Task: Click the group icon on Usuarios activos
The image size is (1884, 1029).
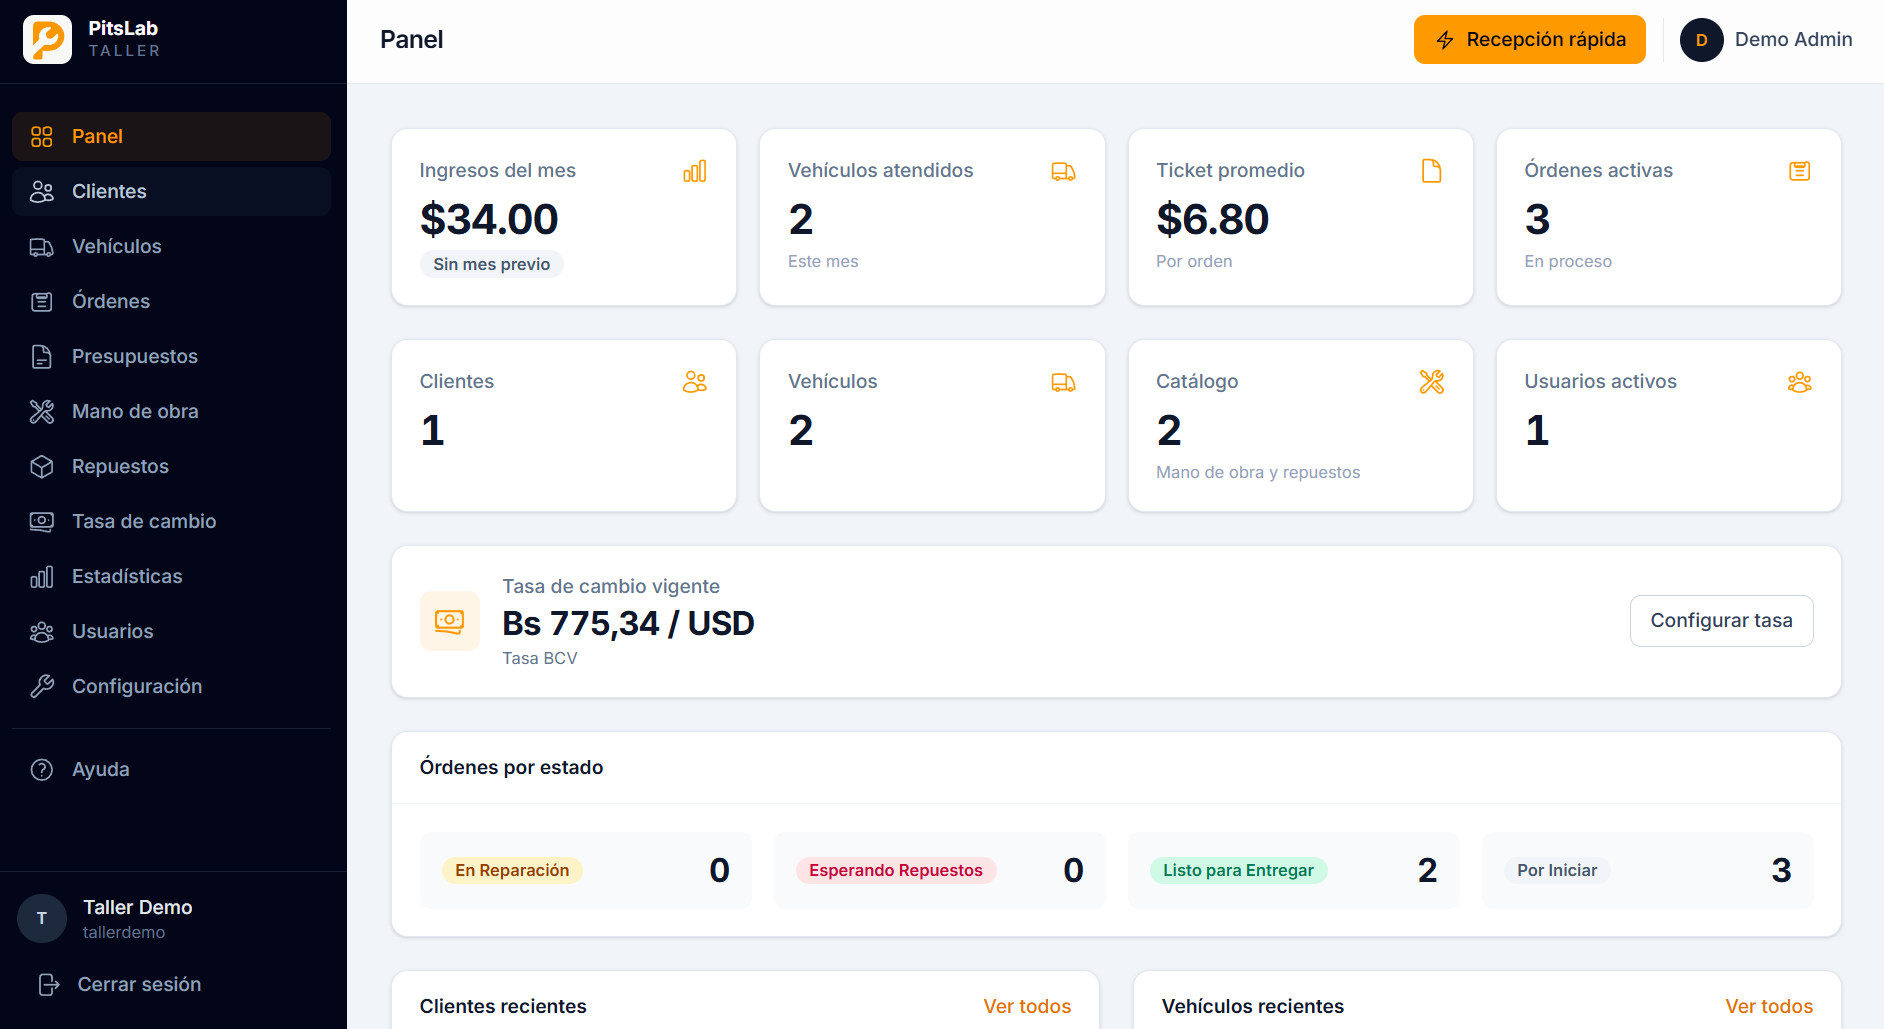Action: click(x=1800, y=382)
